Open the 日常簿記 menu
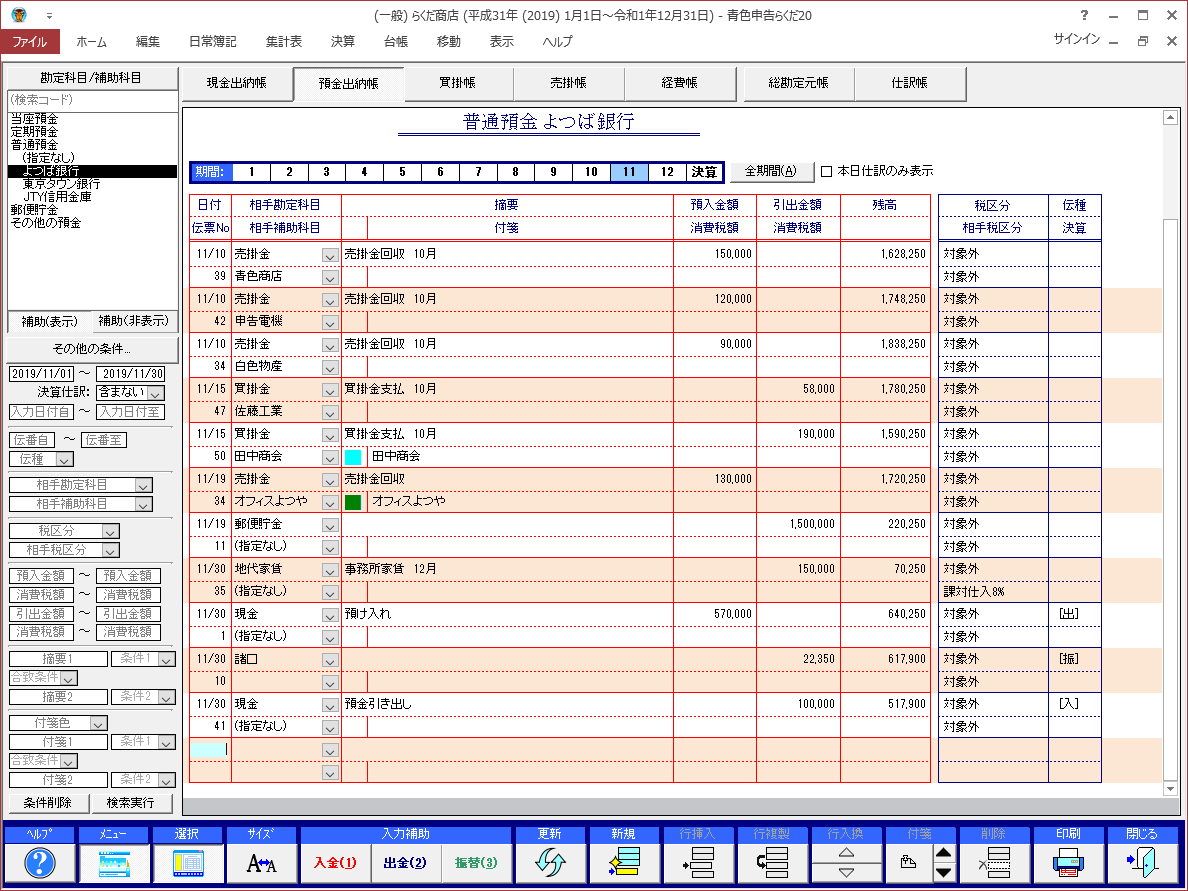 213,42
